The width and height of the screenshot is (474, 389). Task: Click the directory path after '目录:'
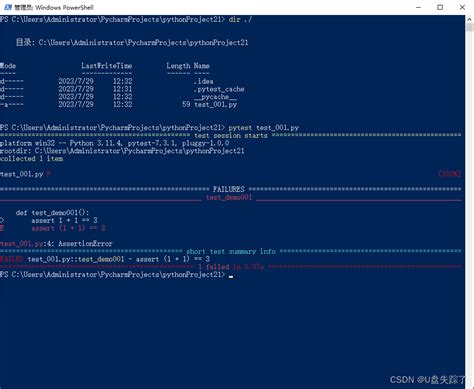pyautogui.click(x=143, y=43)
